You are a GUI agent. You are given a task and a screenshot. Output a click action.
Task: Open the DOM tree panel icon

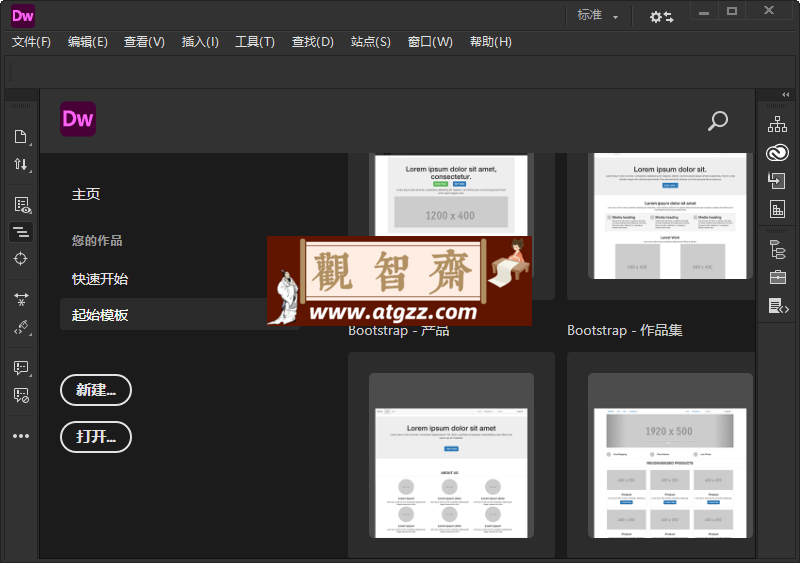click(778, 250)
